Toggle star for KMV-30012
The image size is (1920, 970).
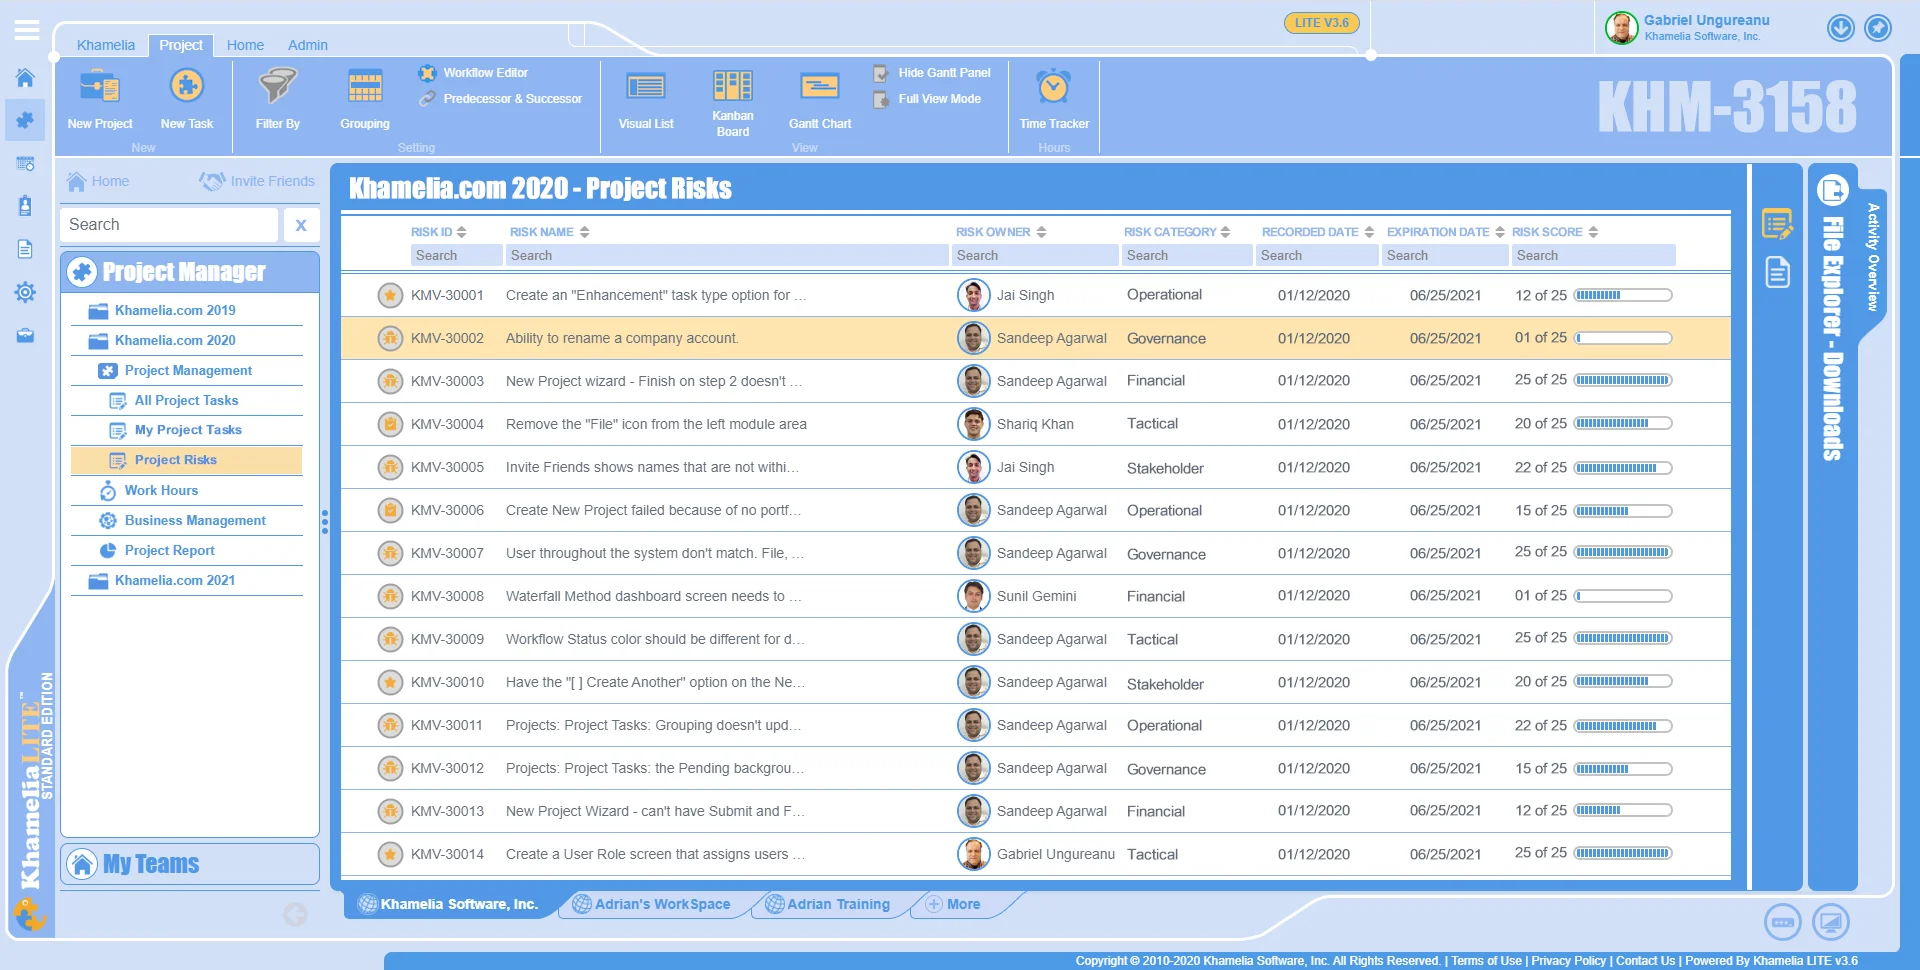(390, 769)
